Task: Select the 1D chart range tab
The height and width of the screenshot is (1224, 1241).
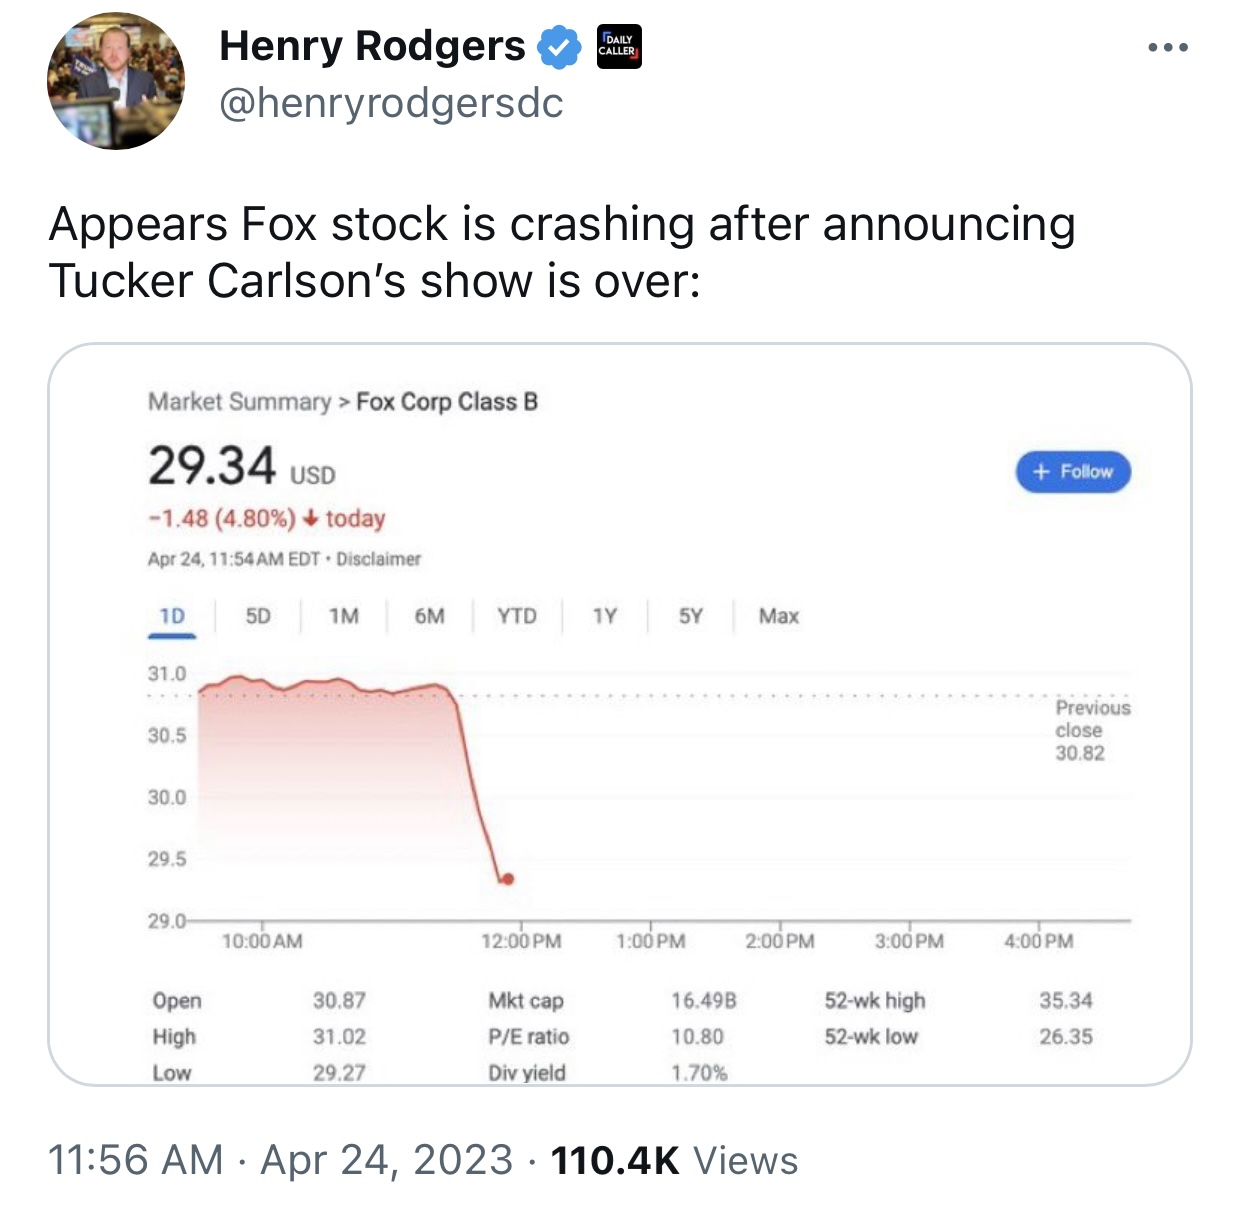Action: coord(172,616)
